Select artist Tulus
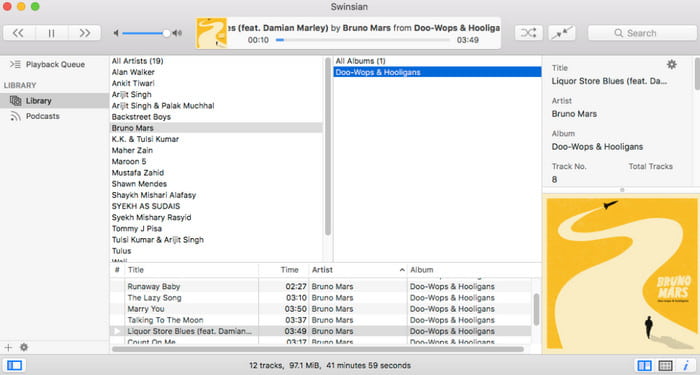The image size is (700, 375). pyautogui.click(x=216, y=251)
